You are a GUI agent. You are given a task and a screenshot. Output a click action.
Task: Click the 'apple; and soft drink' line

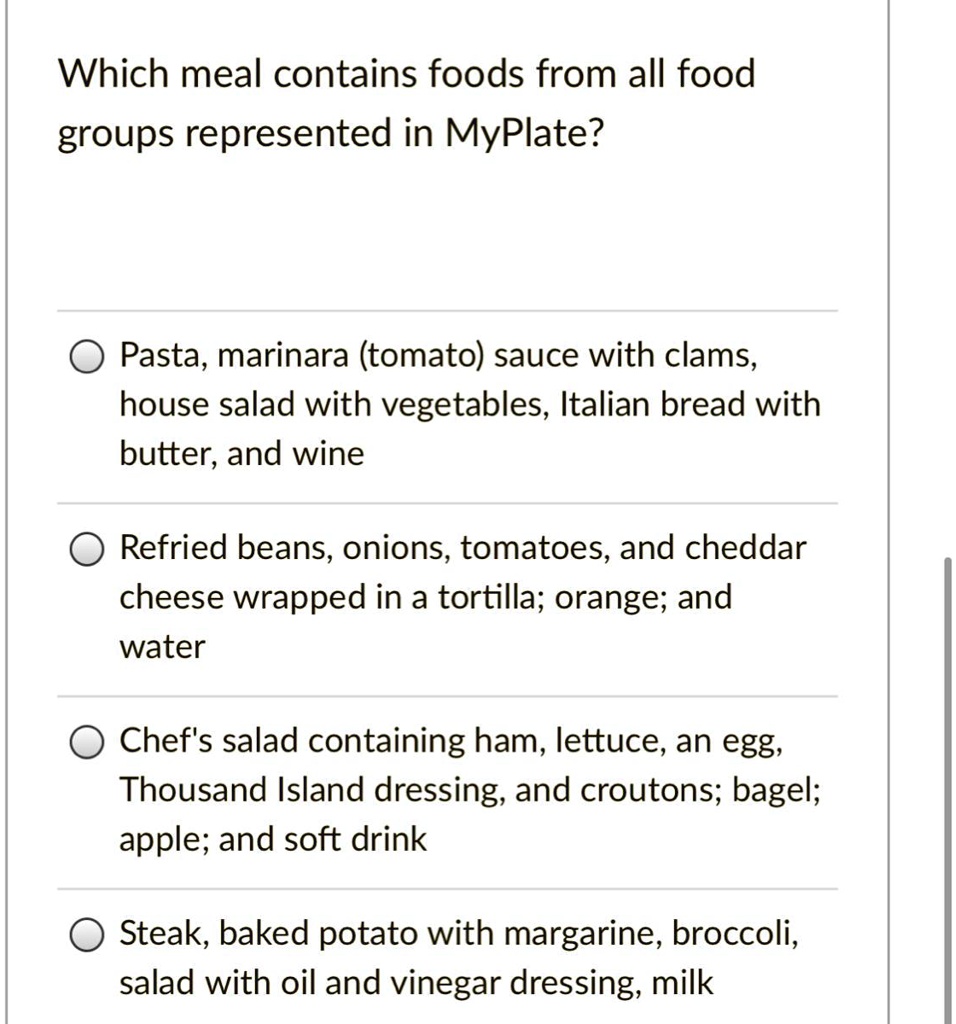pyautogui.click(x=273, y=839)
